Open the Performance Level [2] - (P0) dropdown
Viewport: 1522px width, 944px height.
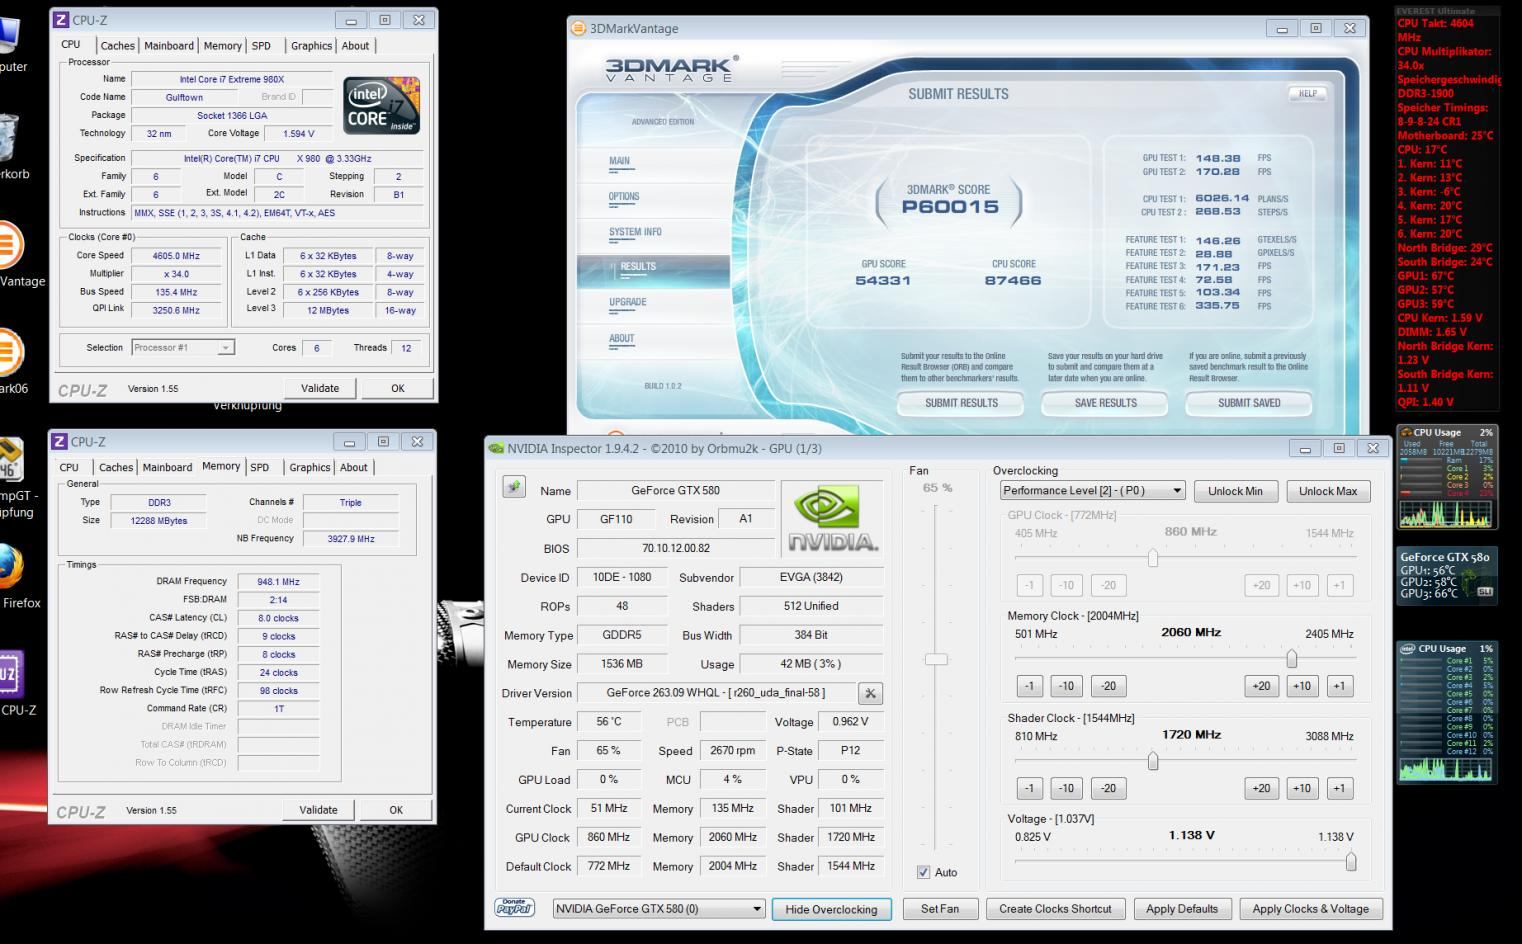pos(1092,490)
